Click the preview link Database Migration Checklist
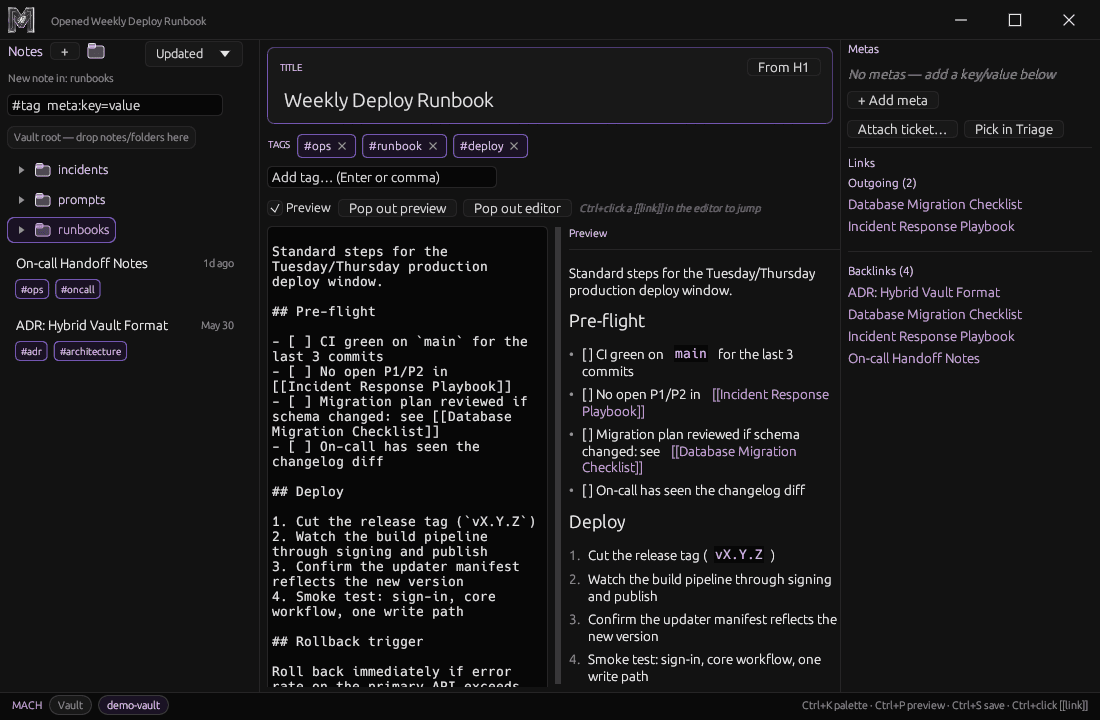 pyautogui.click(x=689, y=459)
